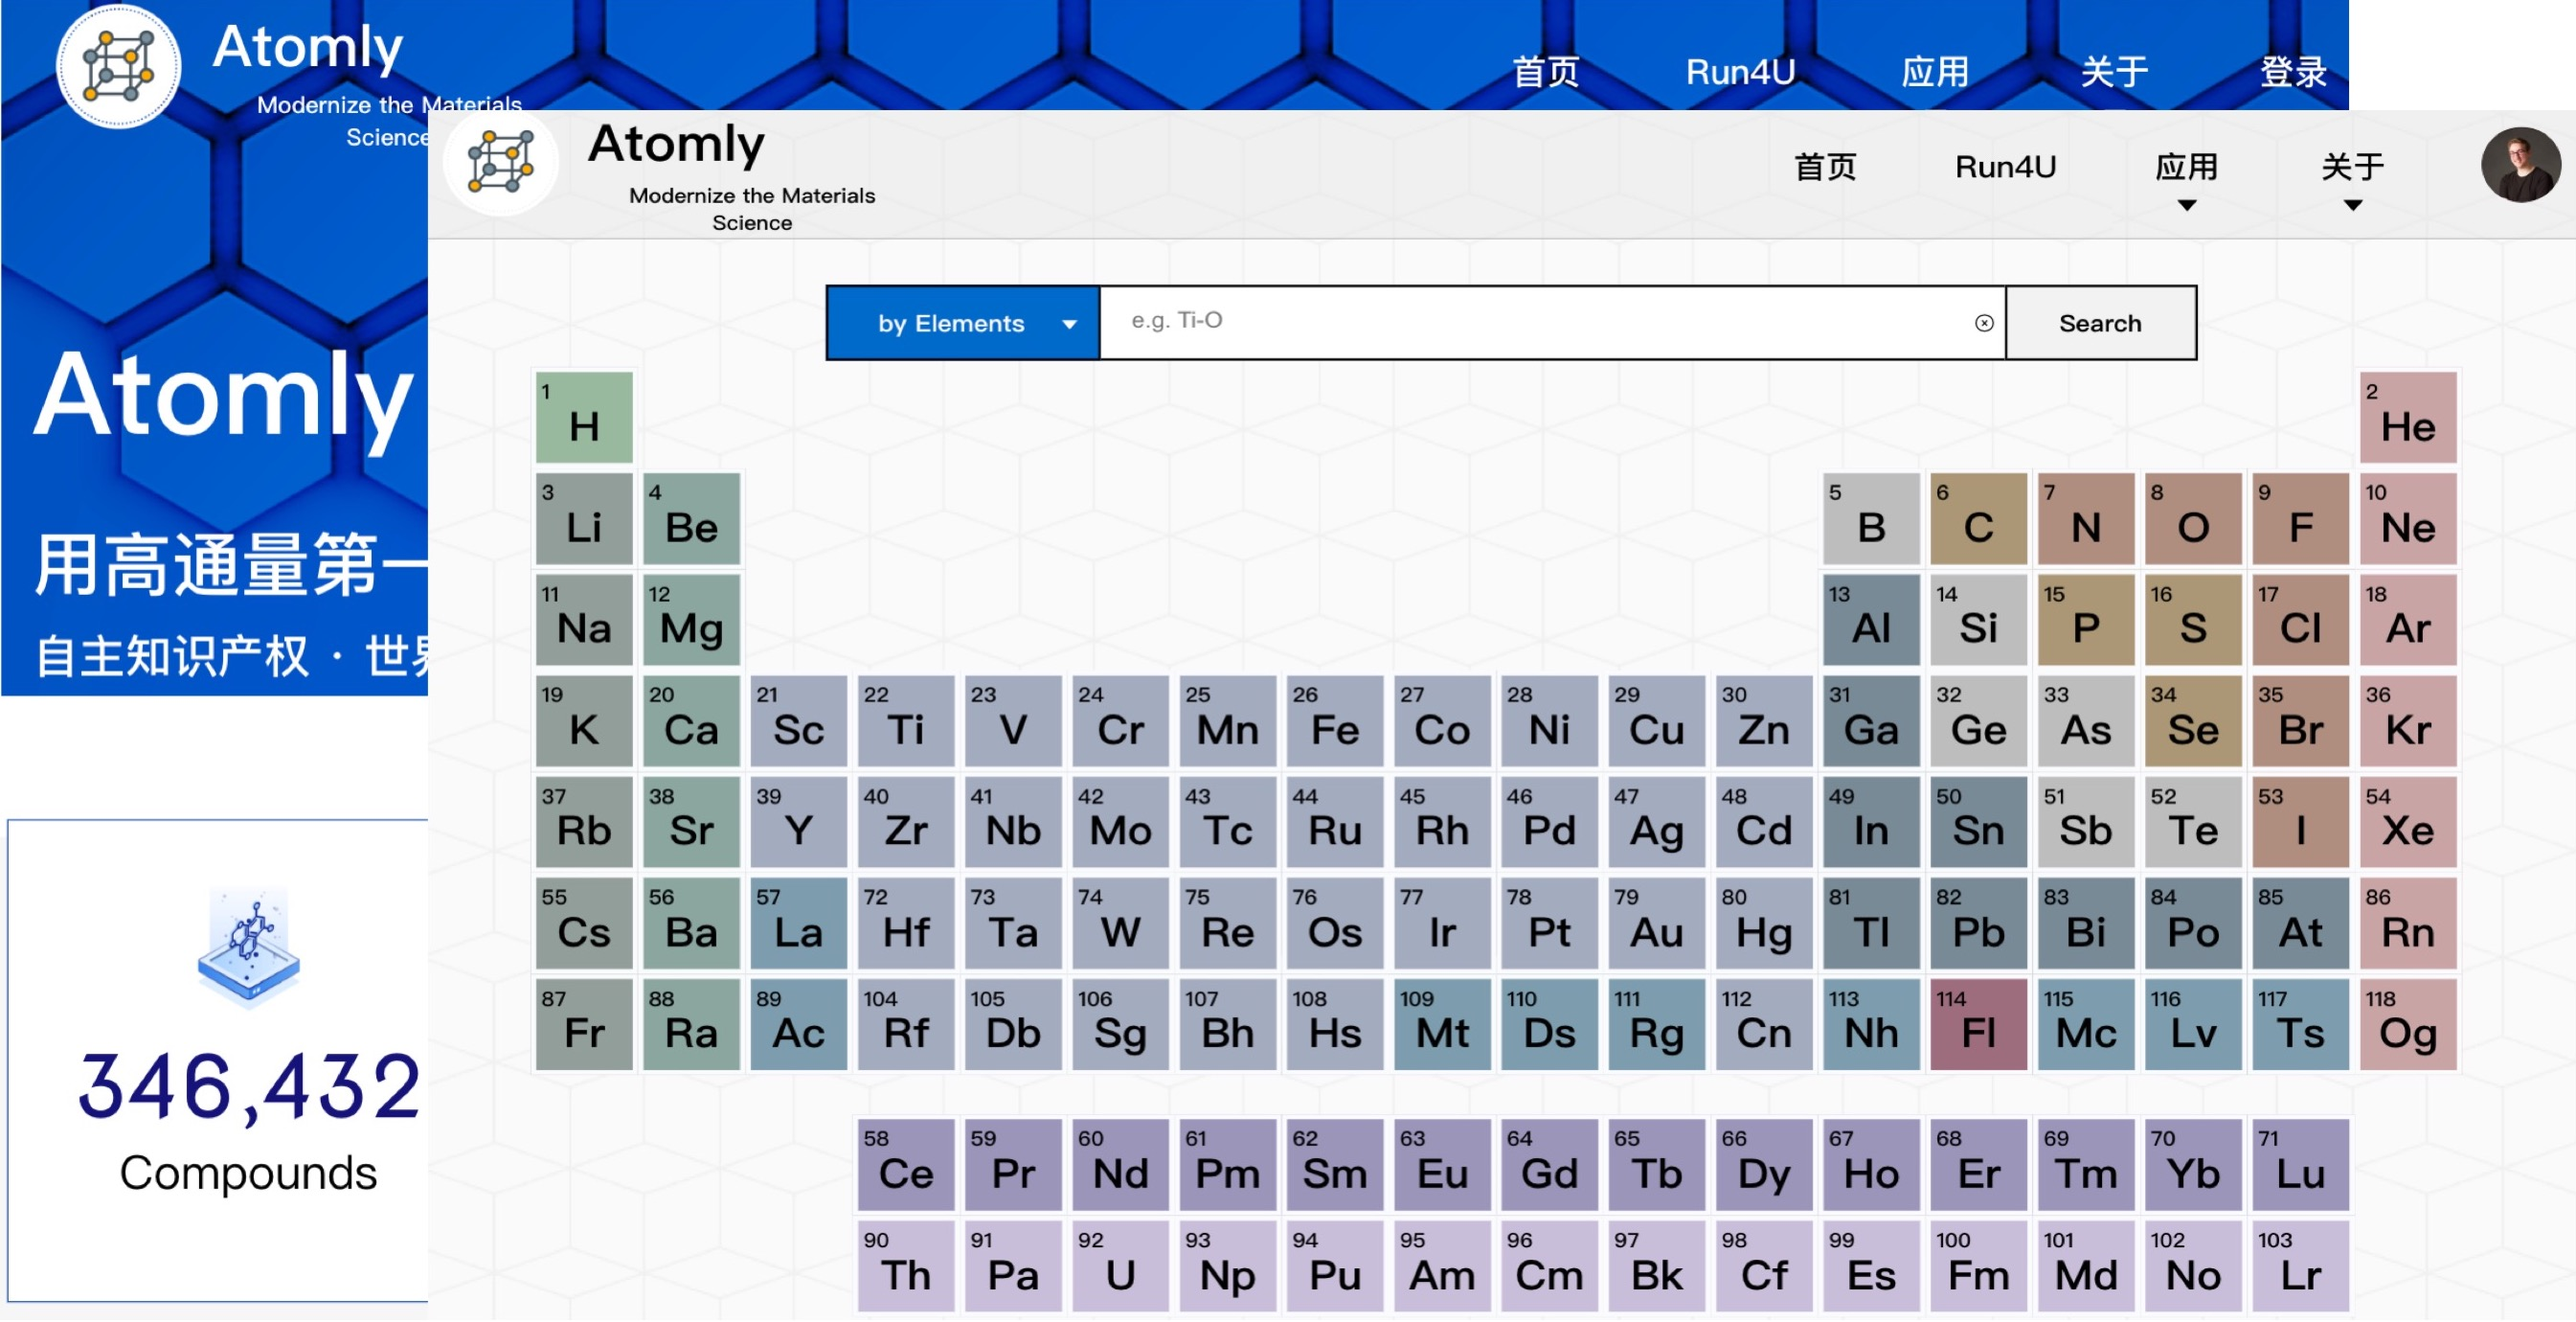This screenshot has width=2576, height=1322.
Task: Click the element search input field
Action: point(1540,322)
